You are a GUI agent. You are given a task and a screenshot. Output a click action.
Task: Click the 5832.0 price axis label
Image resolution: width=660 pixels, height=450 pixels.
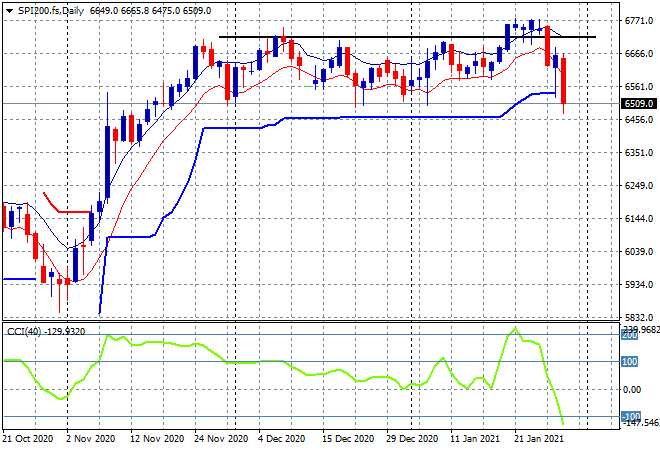point(639,317)
